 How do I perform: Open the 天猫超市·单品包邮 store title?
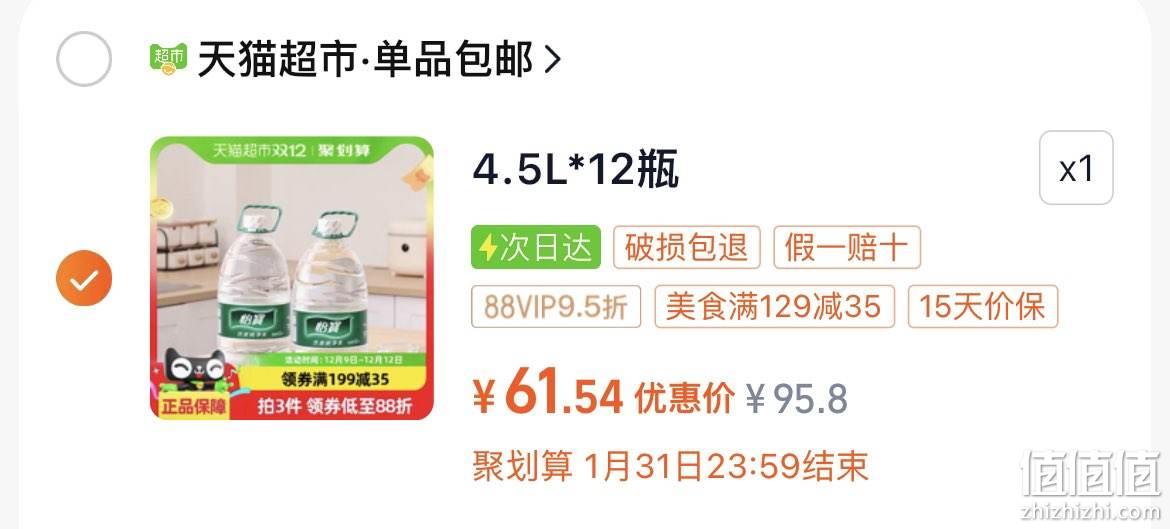coord(366,60)
